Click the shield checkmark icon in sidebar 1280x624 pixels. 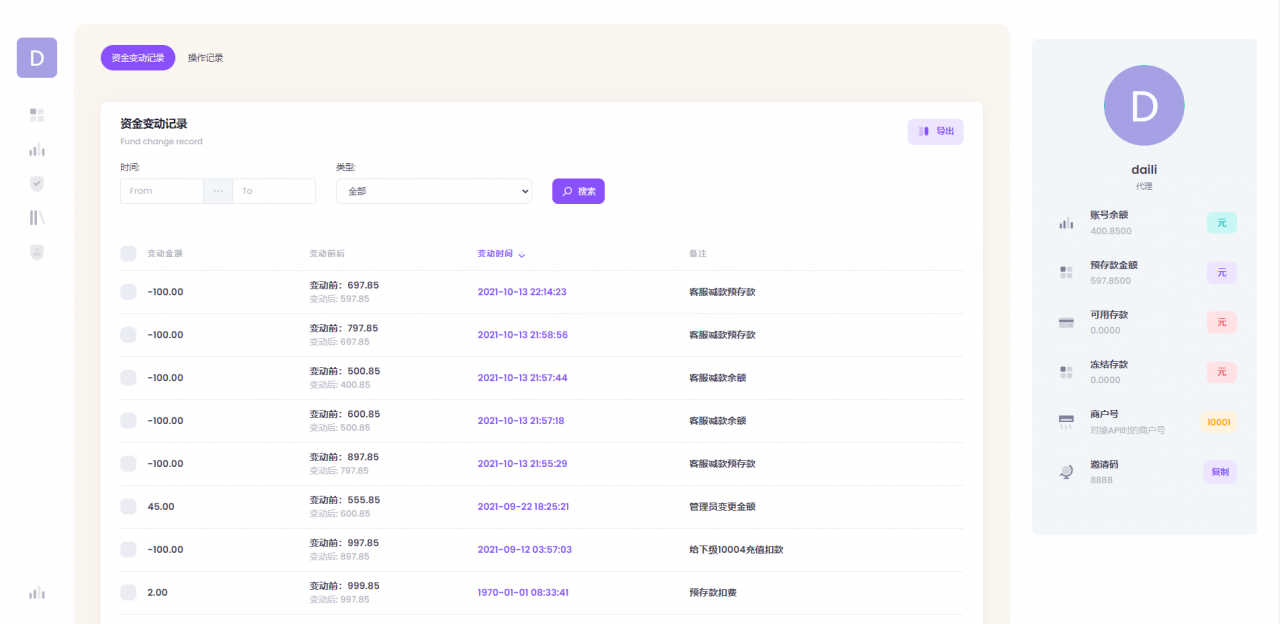(x=36, y=184)
